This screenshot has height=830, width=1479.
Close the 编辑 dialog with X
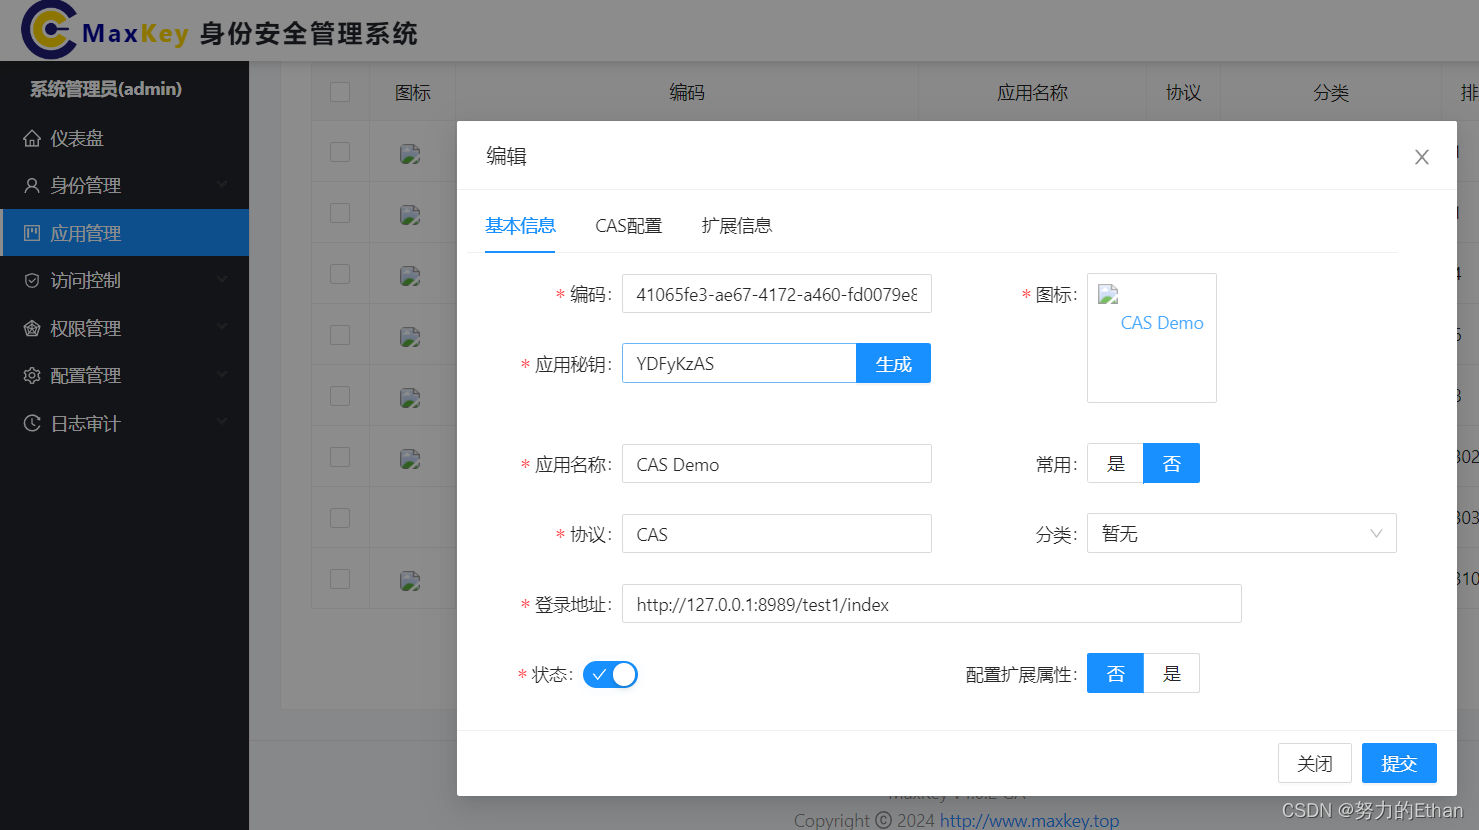coord(1422,157)
